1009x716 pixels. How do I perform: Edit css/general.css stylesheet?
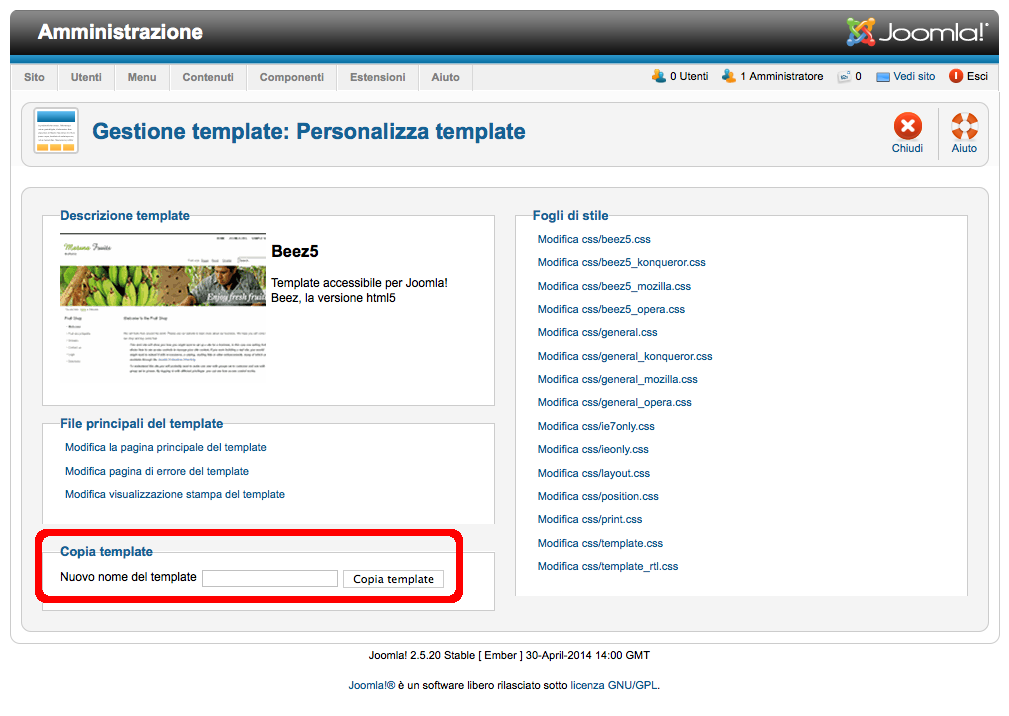pyautogui.click(x=597, y=333)
